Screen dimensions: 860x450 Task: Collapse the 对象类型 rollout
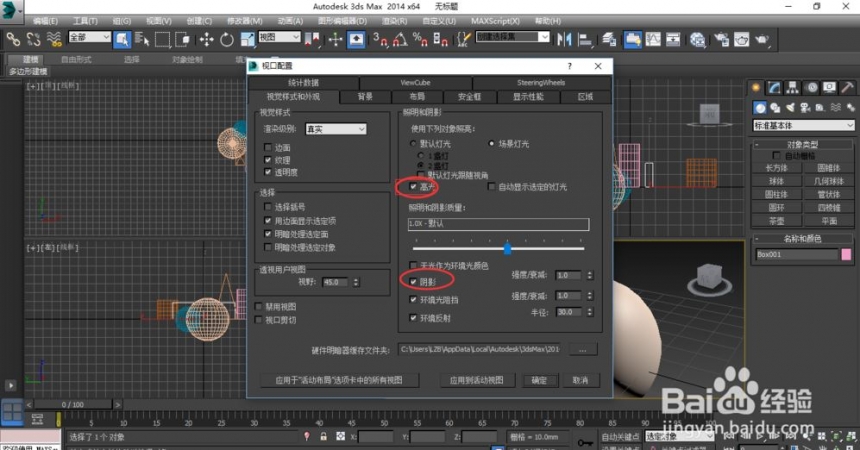pyautogui.click(x=802, y=144)
